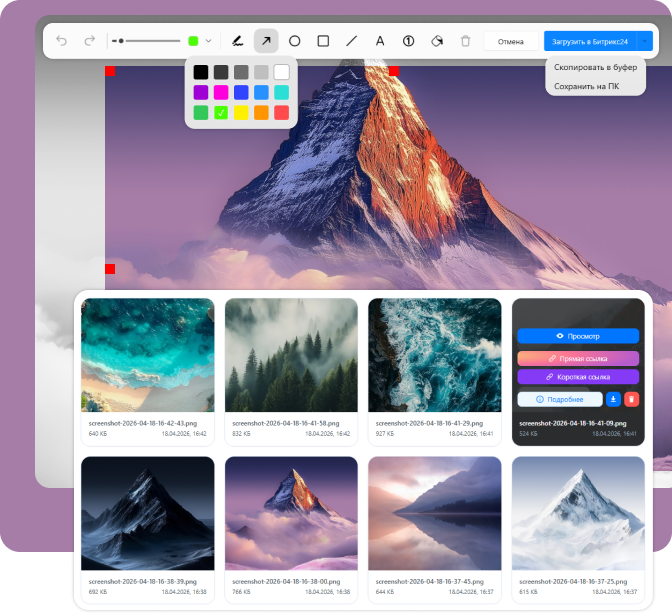Open the dark night mountain thumbnail
672x614 pixels.
click(x=147, y=513)
